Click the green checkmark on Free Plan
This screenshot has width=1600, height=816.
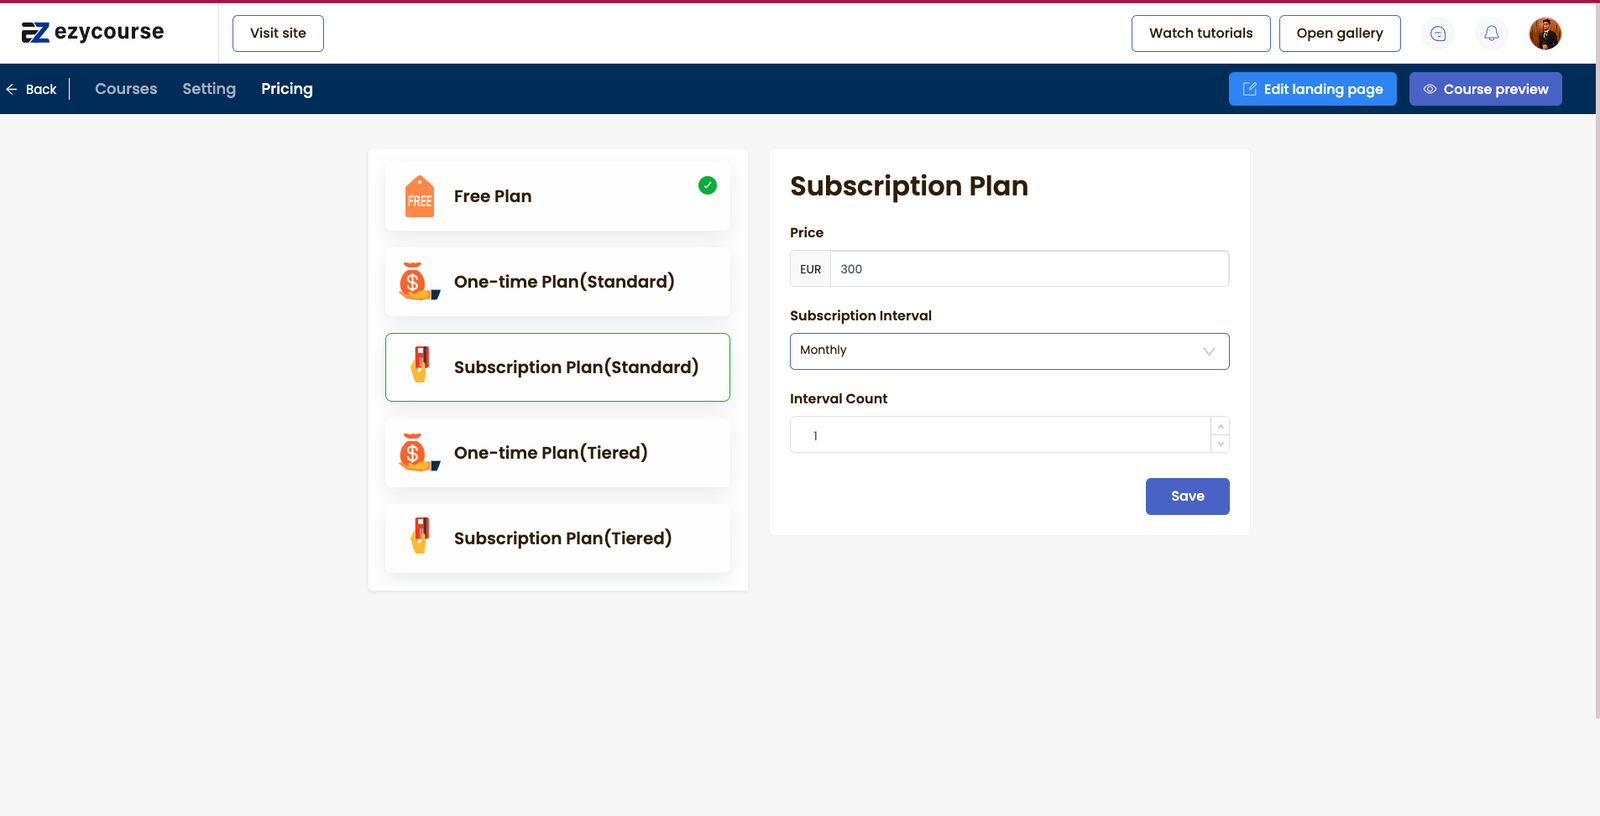coord(707,185)
